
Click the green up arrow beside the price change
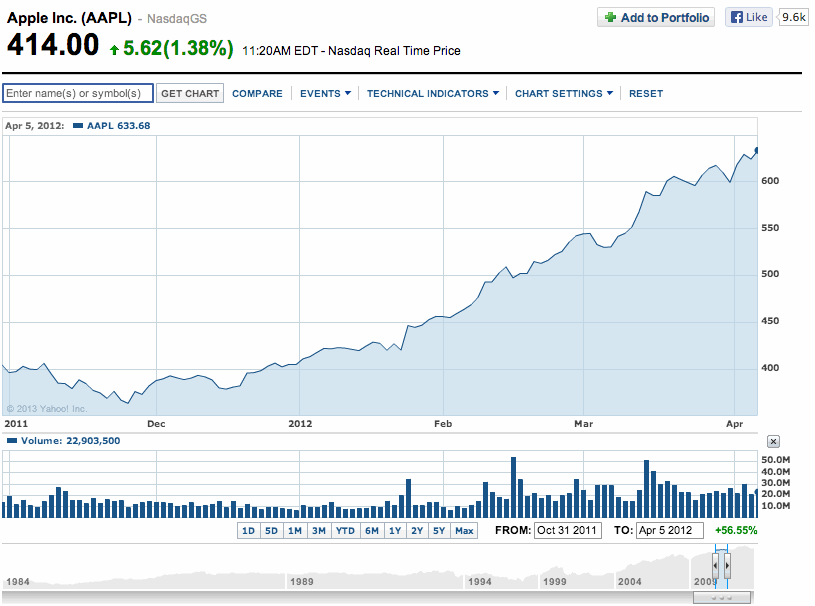point(114,50)
